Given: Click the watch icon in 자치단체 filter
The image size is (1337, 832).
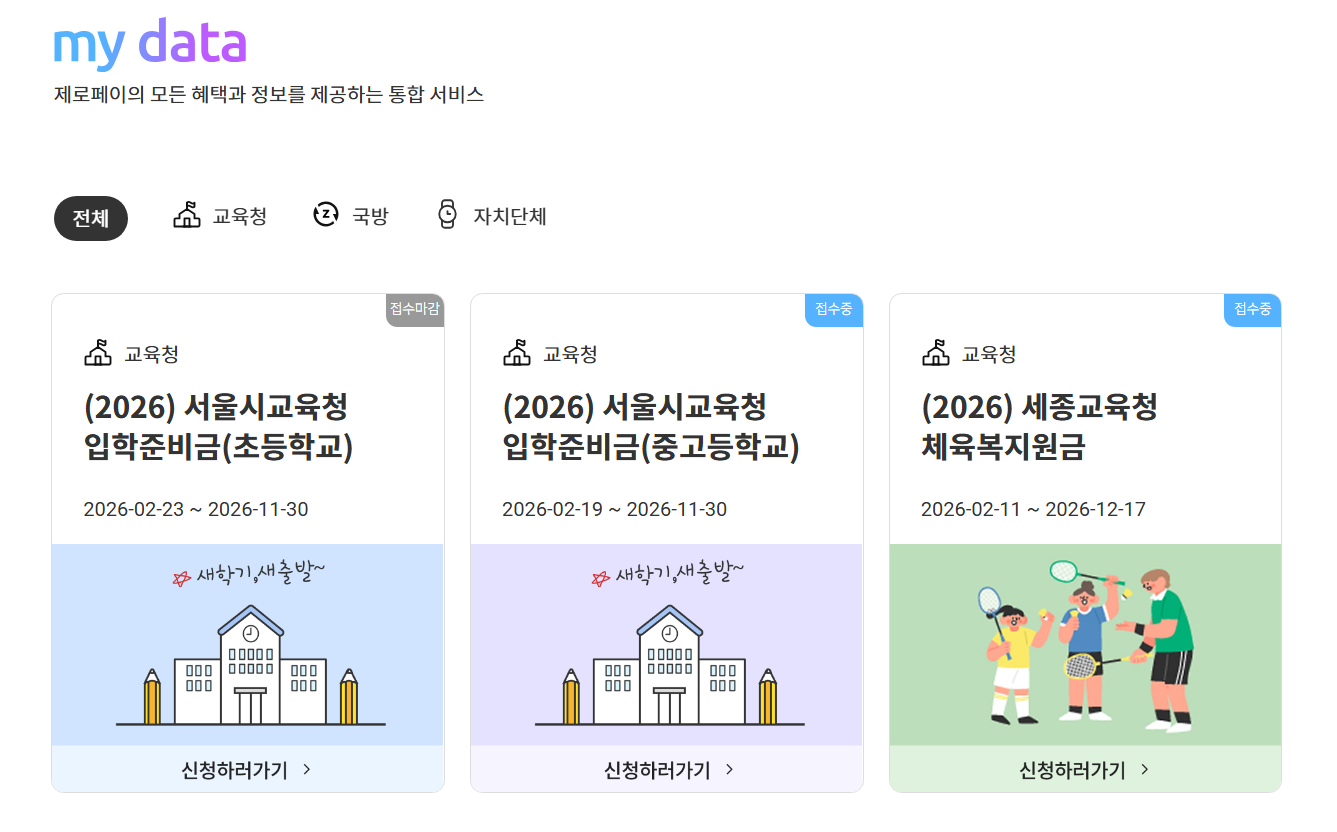Looking at the screenshot, I should 447,214.
